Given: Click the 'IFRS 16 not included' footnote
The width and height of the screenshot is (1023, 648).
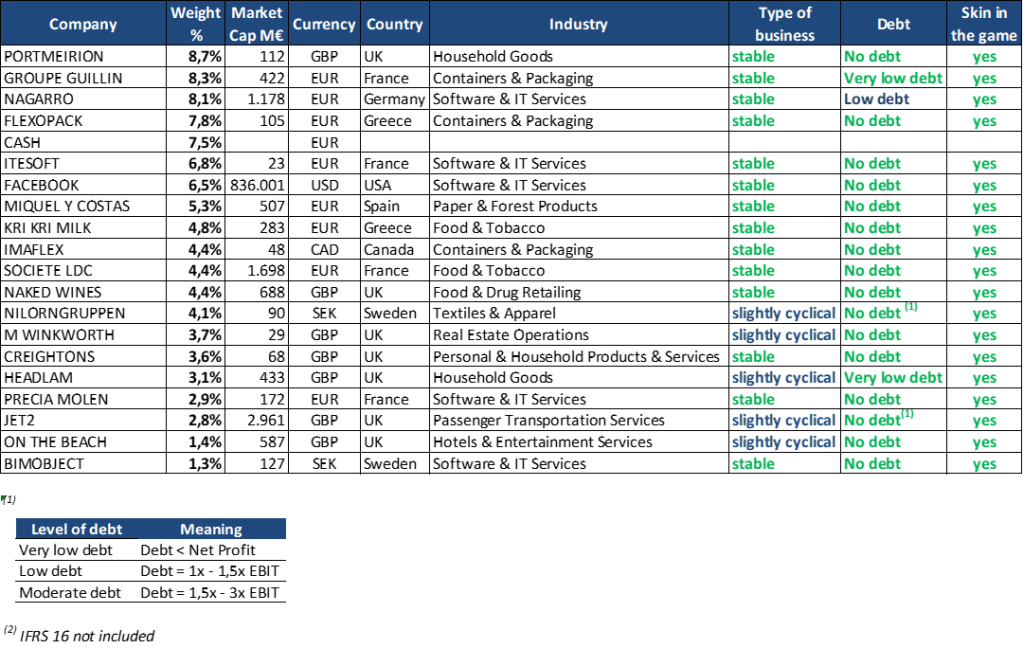Looking at the screenshot, I should click(x=86, y=635).
